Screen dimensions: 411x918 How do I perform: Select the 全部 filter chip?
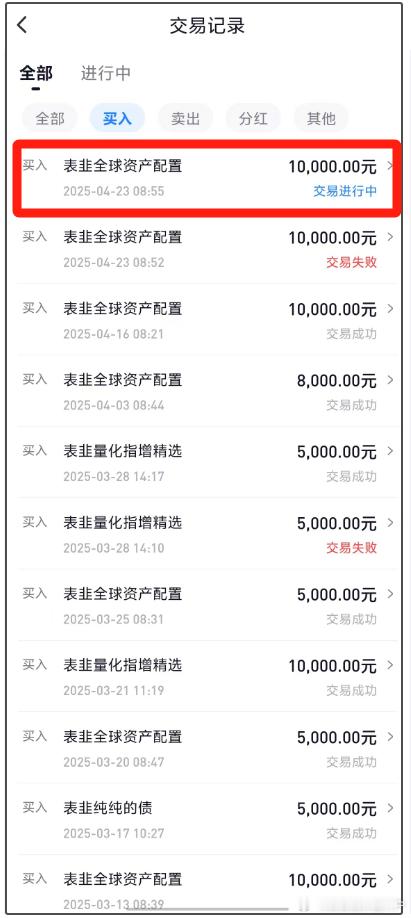pos(50,119)
